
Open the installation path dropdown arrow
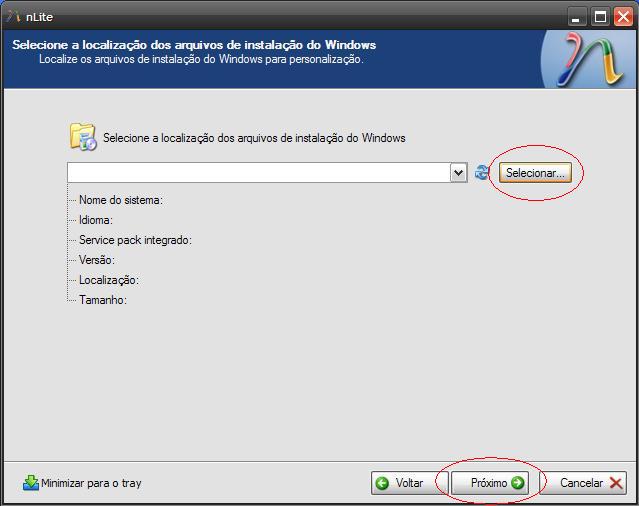pos(458,173)
